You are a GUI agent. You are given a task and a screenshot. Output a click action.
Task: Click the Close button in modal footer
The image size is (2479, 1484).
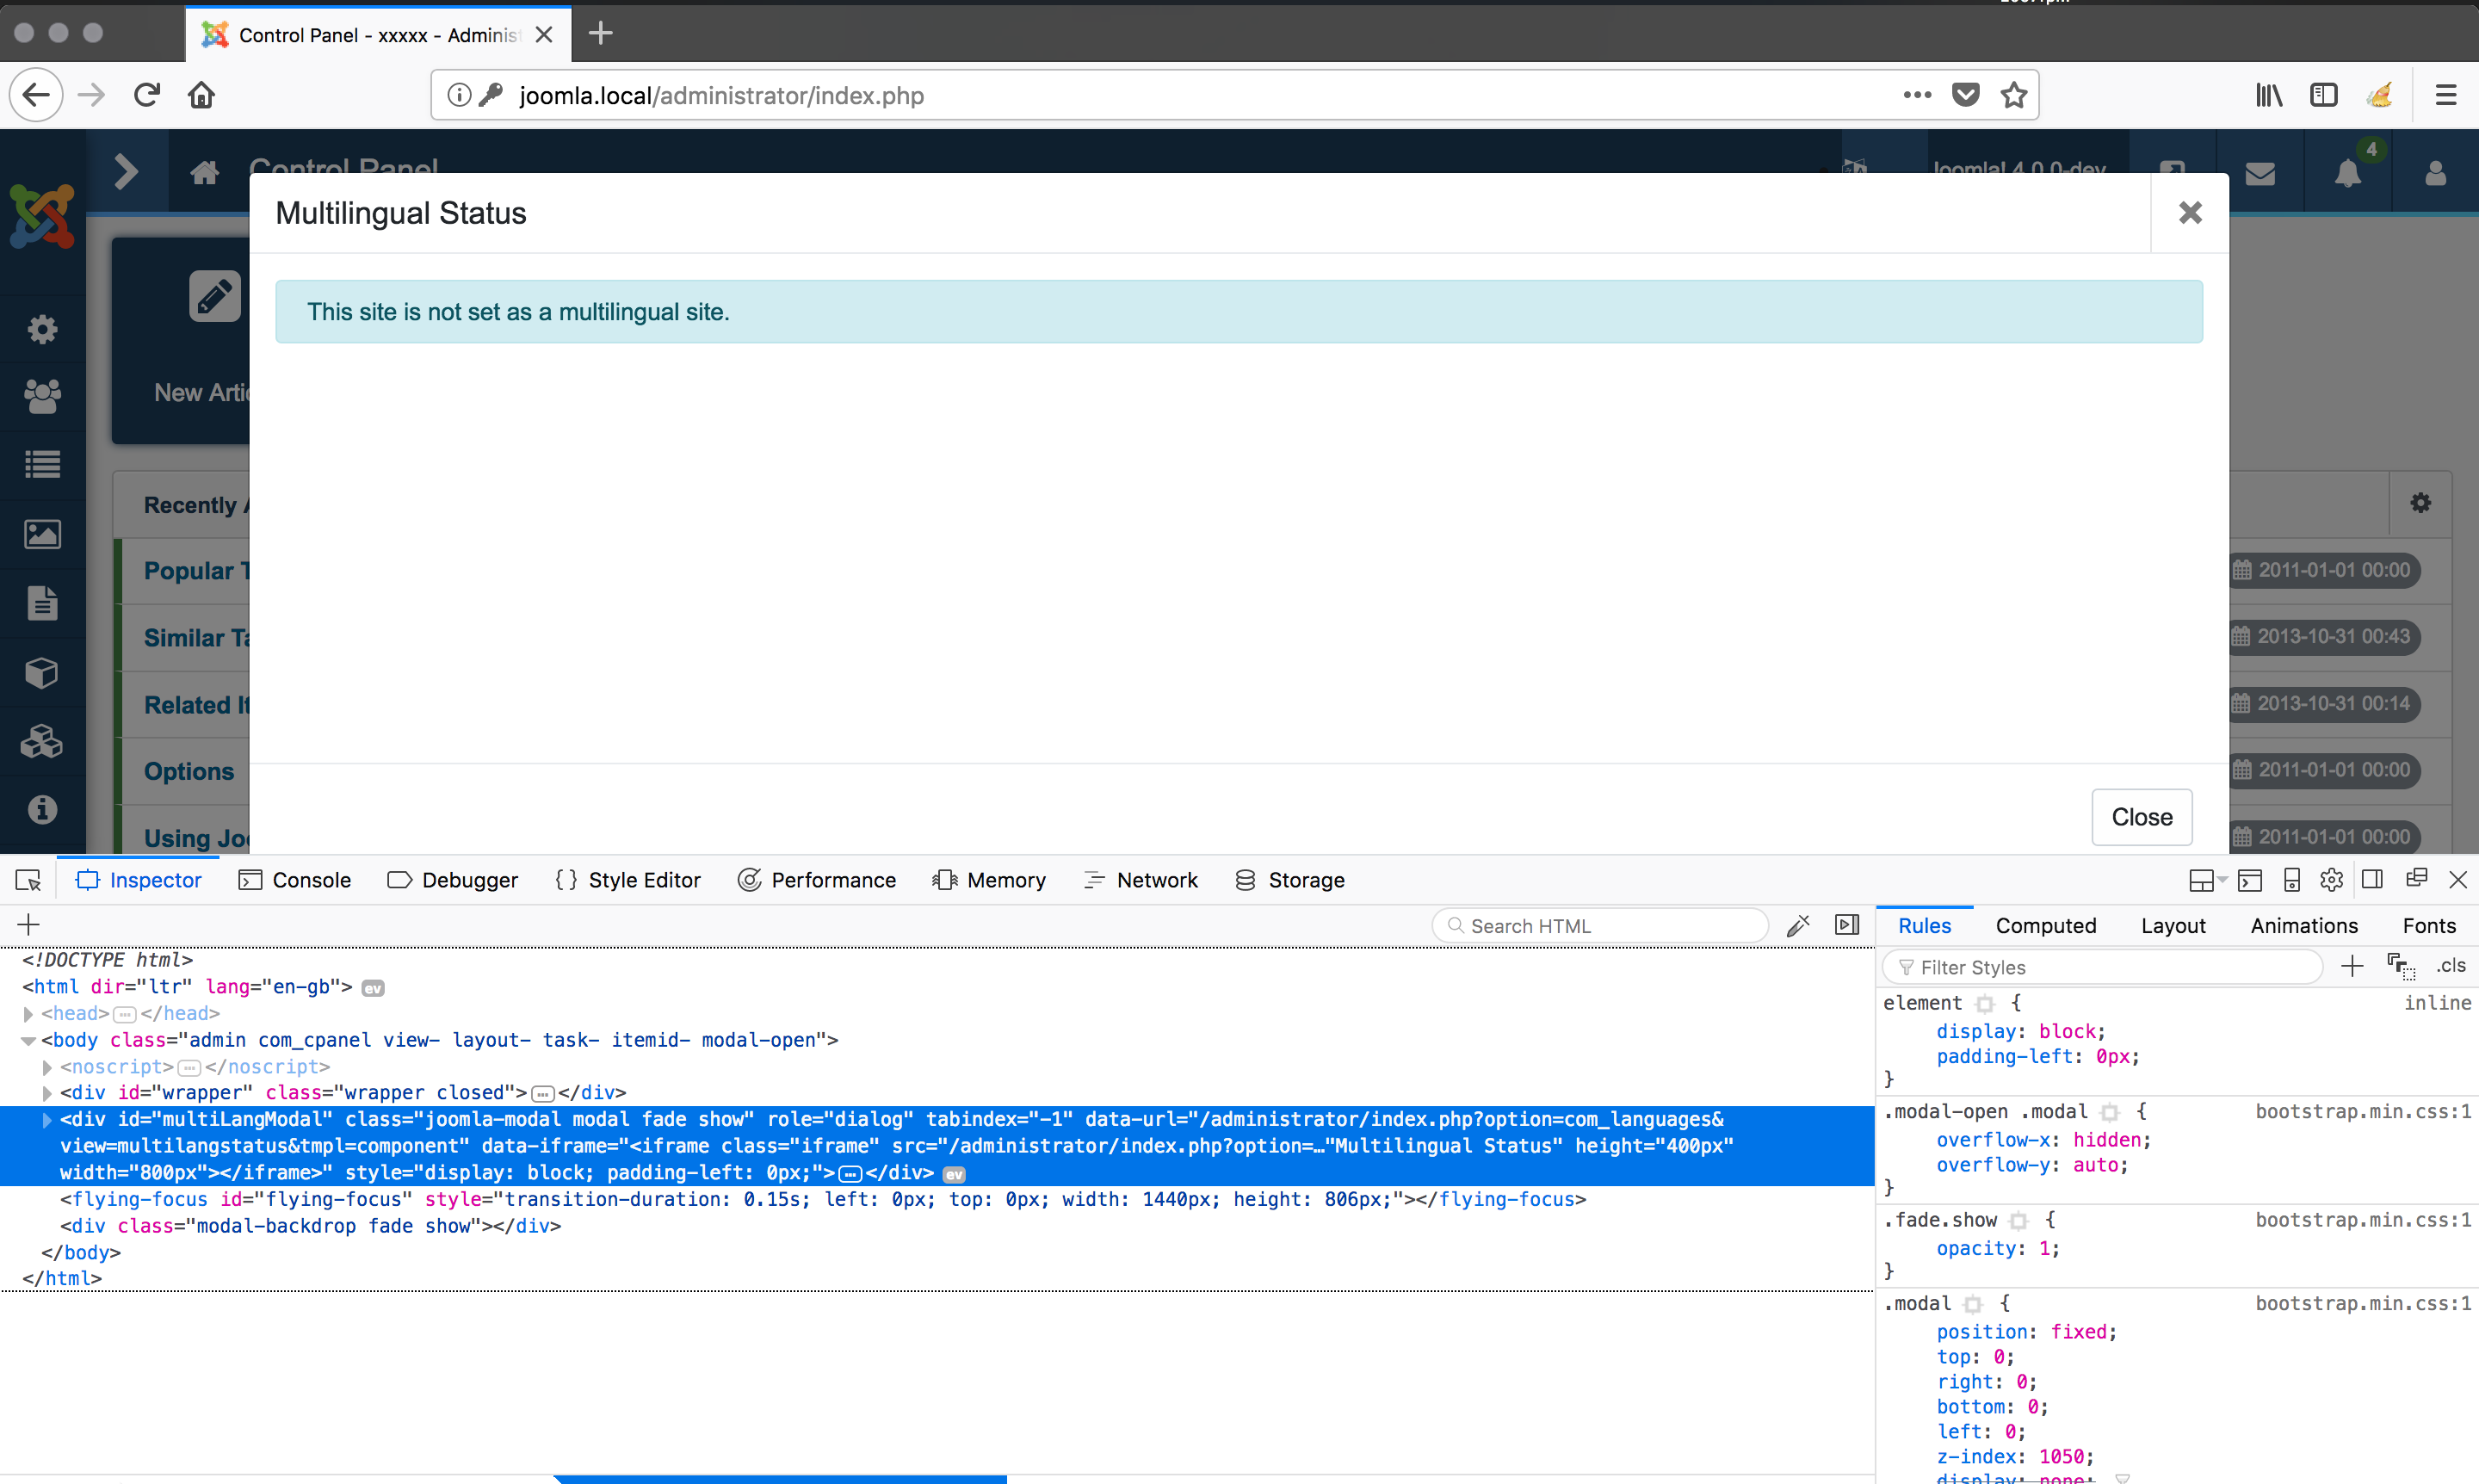(x=2141, y=817)
